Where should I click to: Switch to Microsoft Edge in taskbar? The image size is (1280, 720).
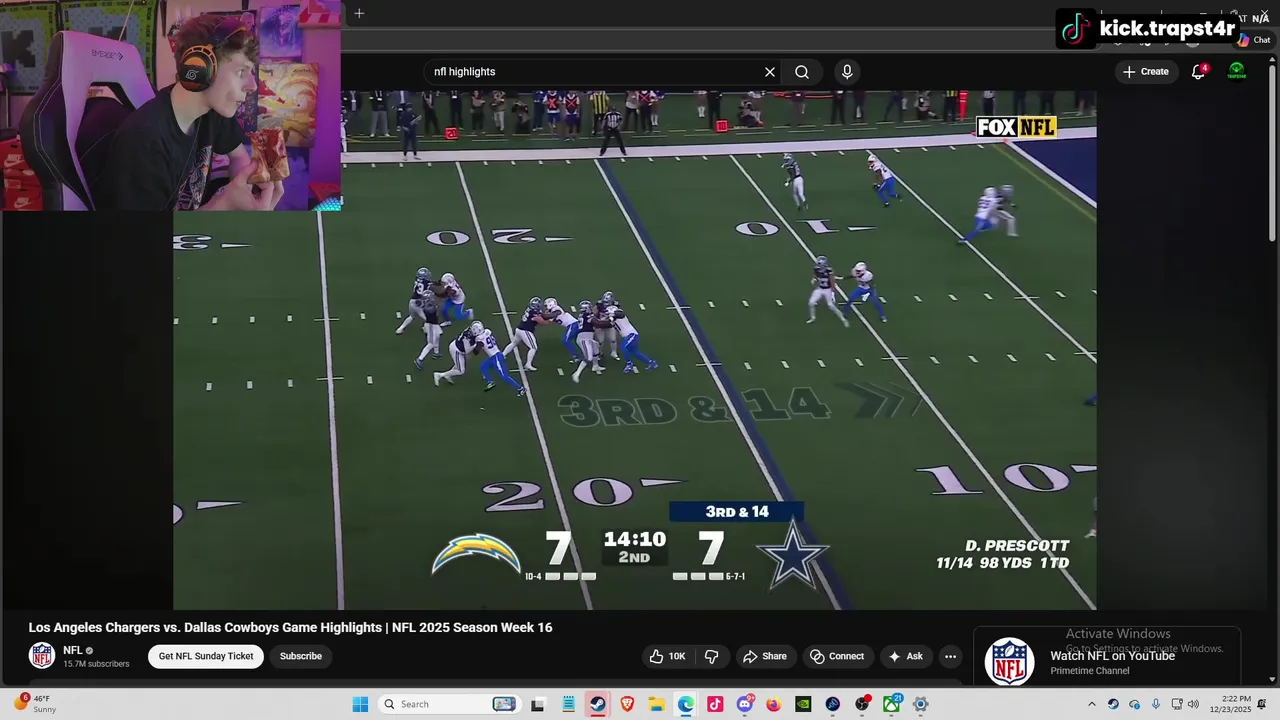pyautogui.click(x=685, y=704)
